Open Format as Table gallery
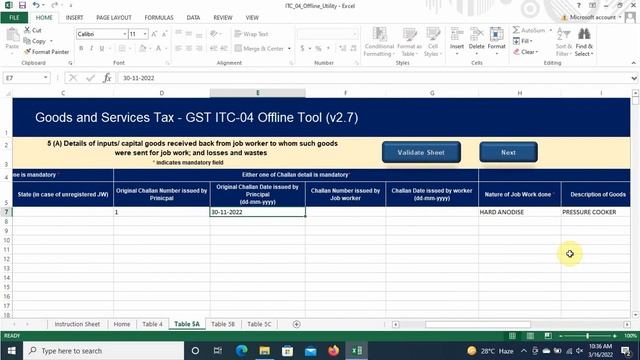This screenshot has width=640, height=360. (409, 42)
